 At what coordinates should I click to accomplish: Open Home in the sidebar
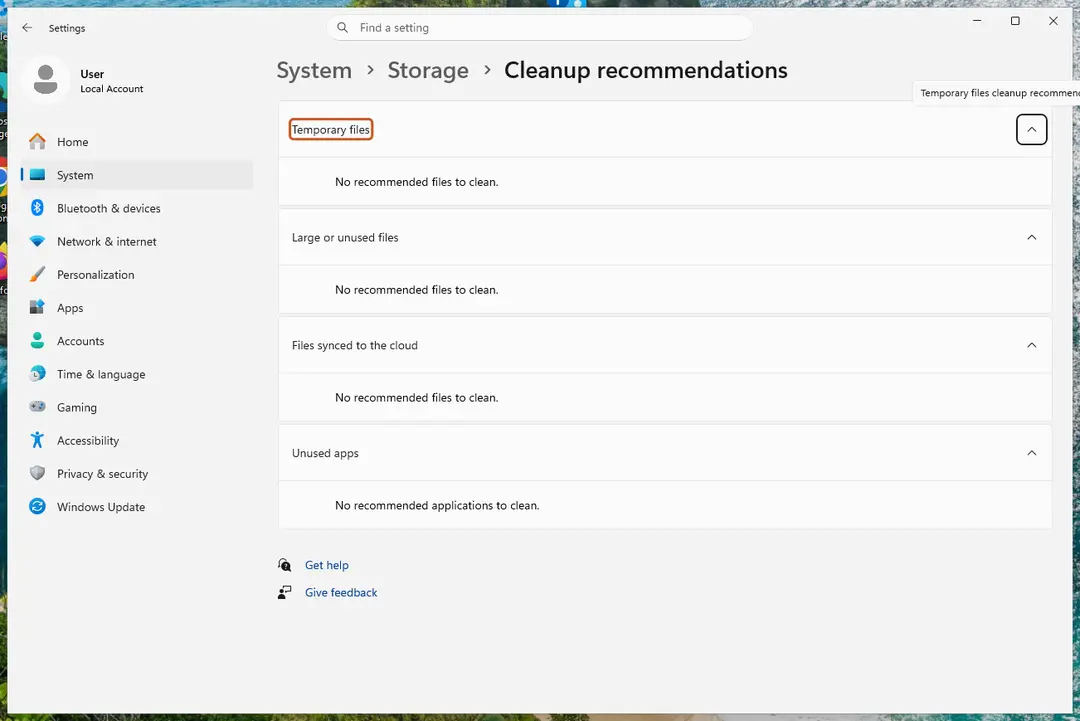(x=137, y=142)
